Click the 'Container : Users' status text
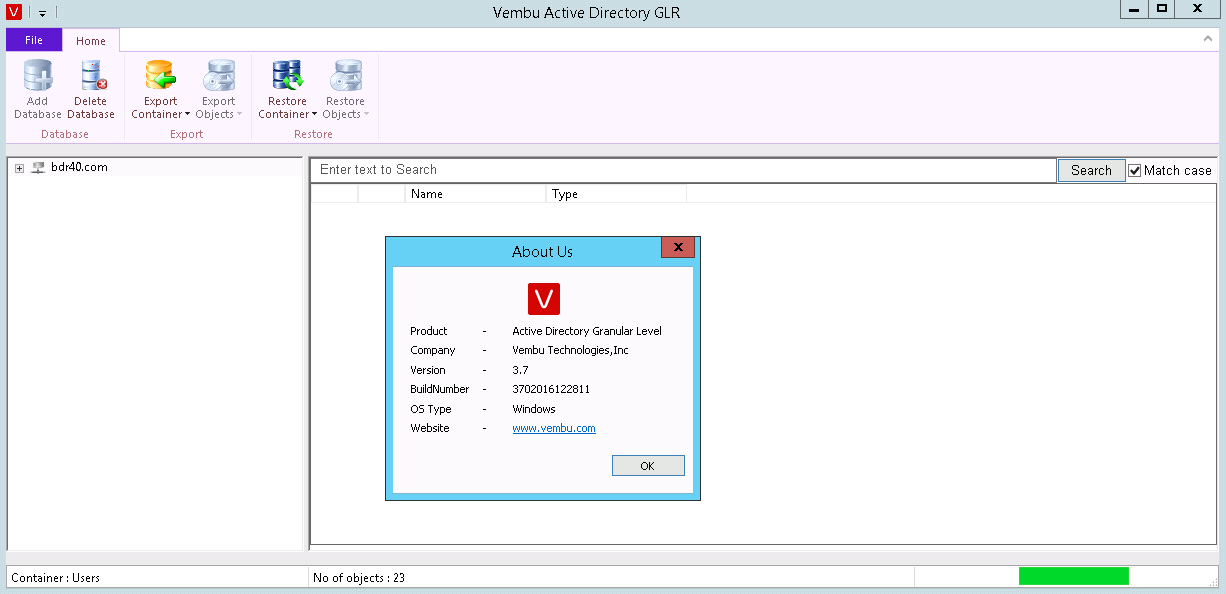Image resolution: width=1226 pixels, height=594 pixels. 56,578
